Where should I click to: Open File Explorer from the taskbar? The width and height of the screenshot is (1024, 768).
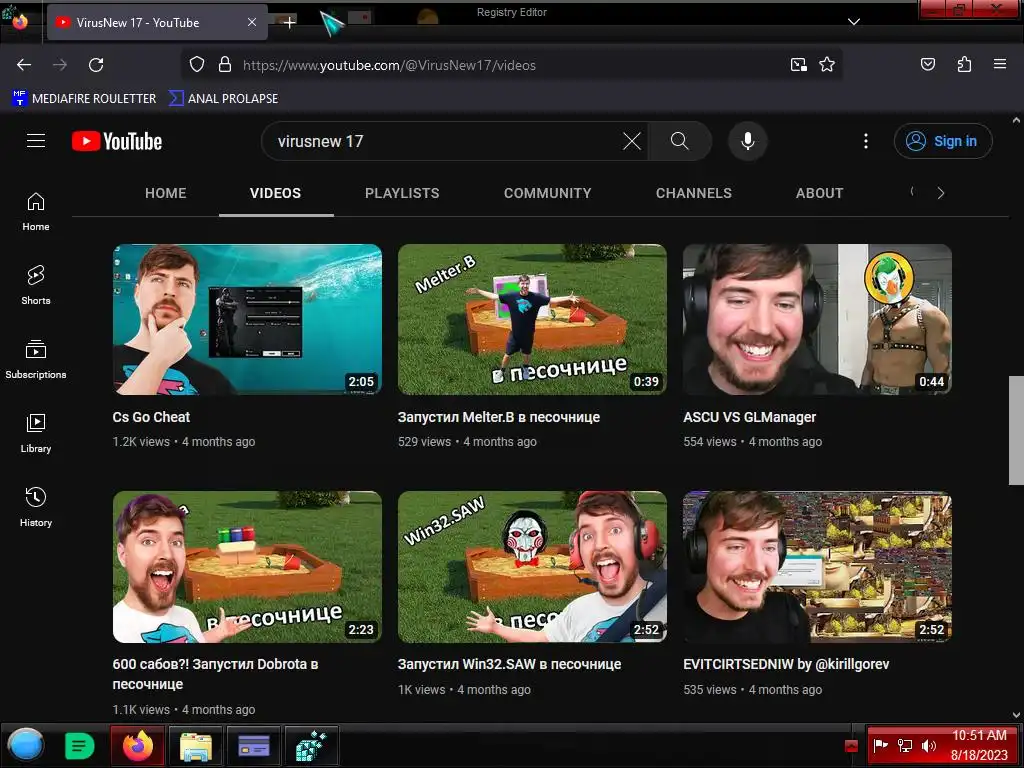195,745
